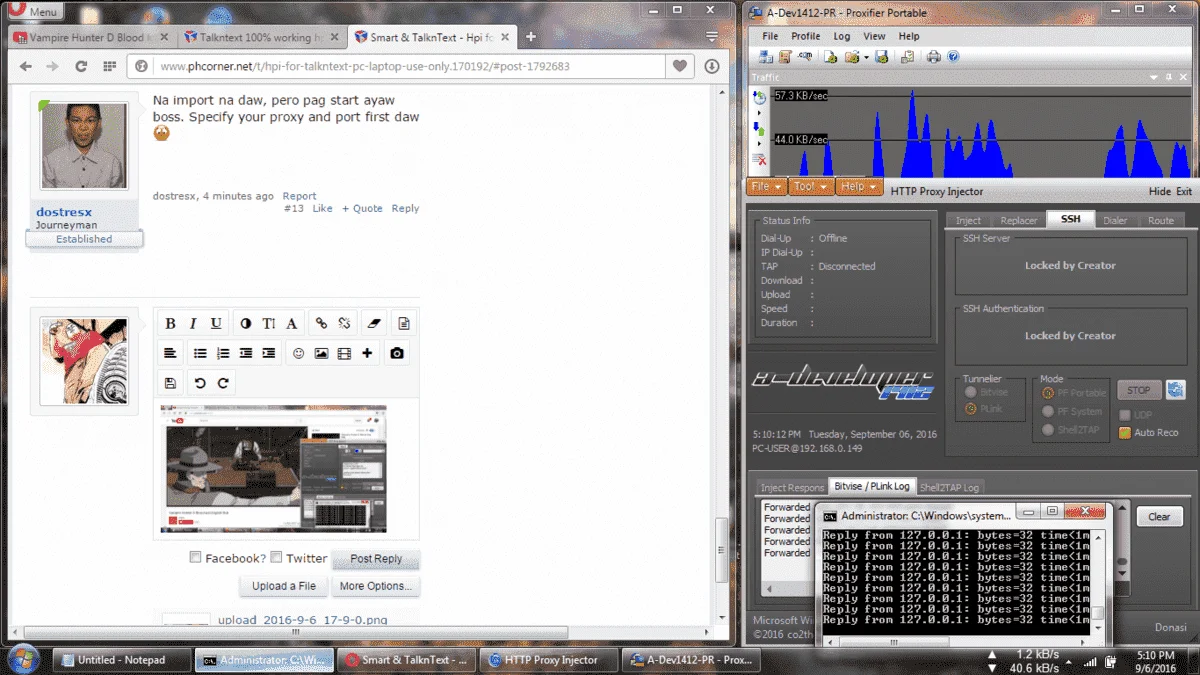Insert a numbered list
The width and height of the screenshot is (1200, 675).
(223, 353)
